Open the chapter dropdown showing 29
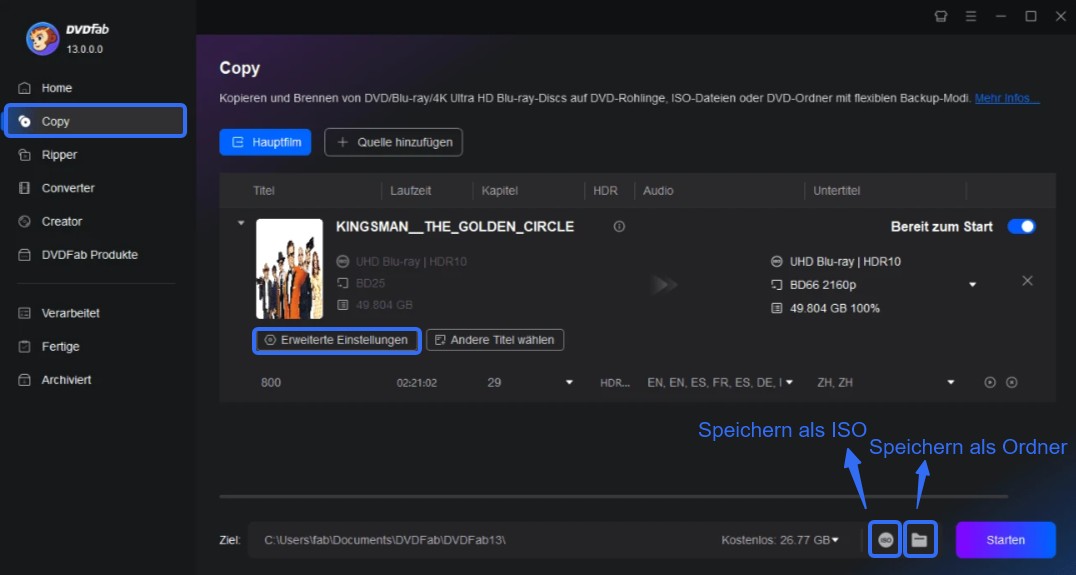Viewport: 1076px width, 575px height. tap(569, 382)
